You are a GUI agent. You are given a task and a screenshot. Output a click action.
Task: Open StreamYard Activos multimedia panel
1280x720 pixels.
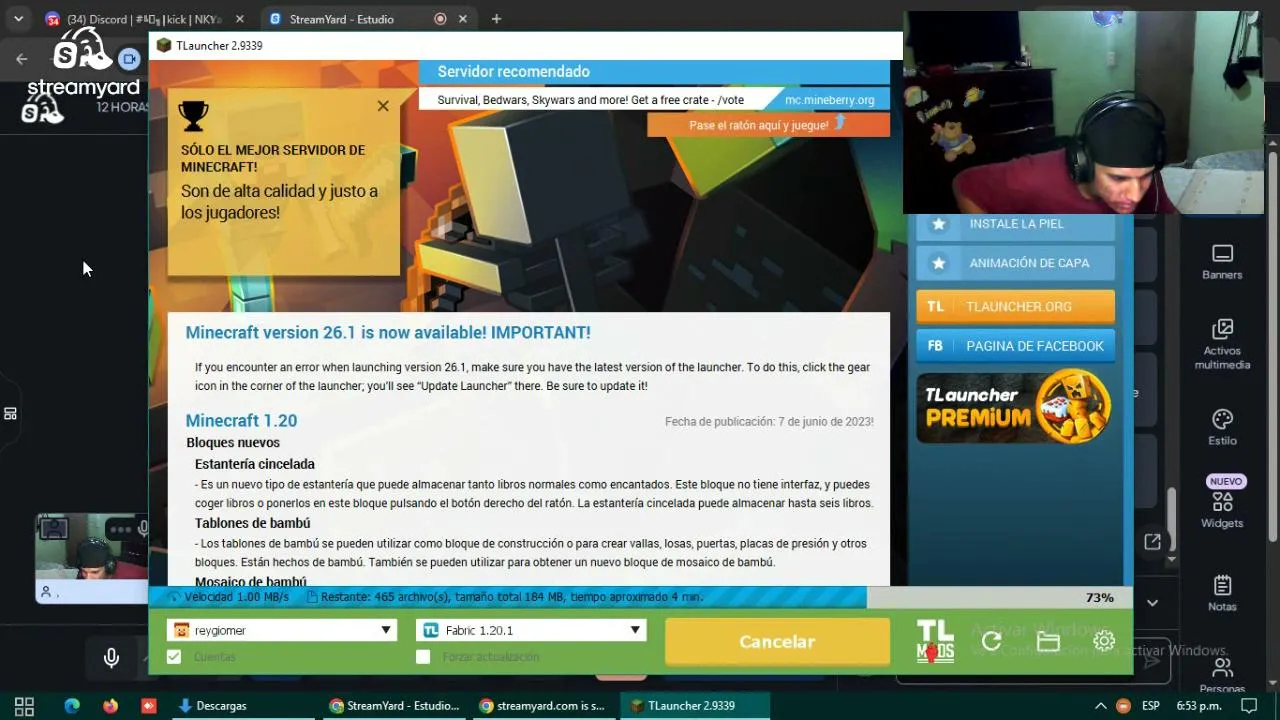[x=1222, y=345]
